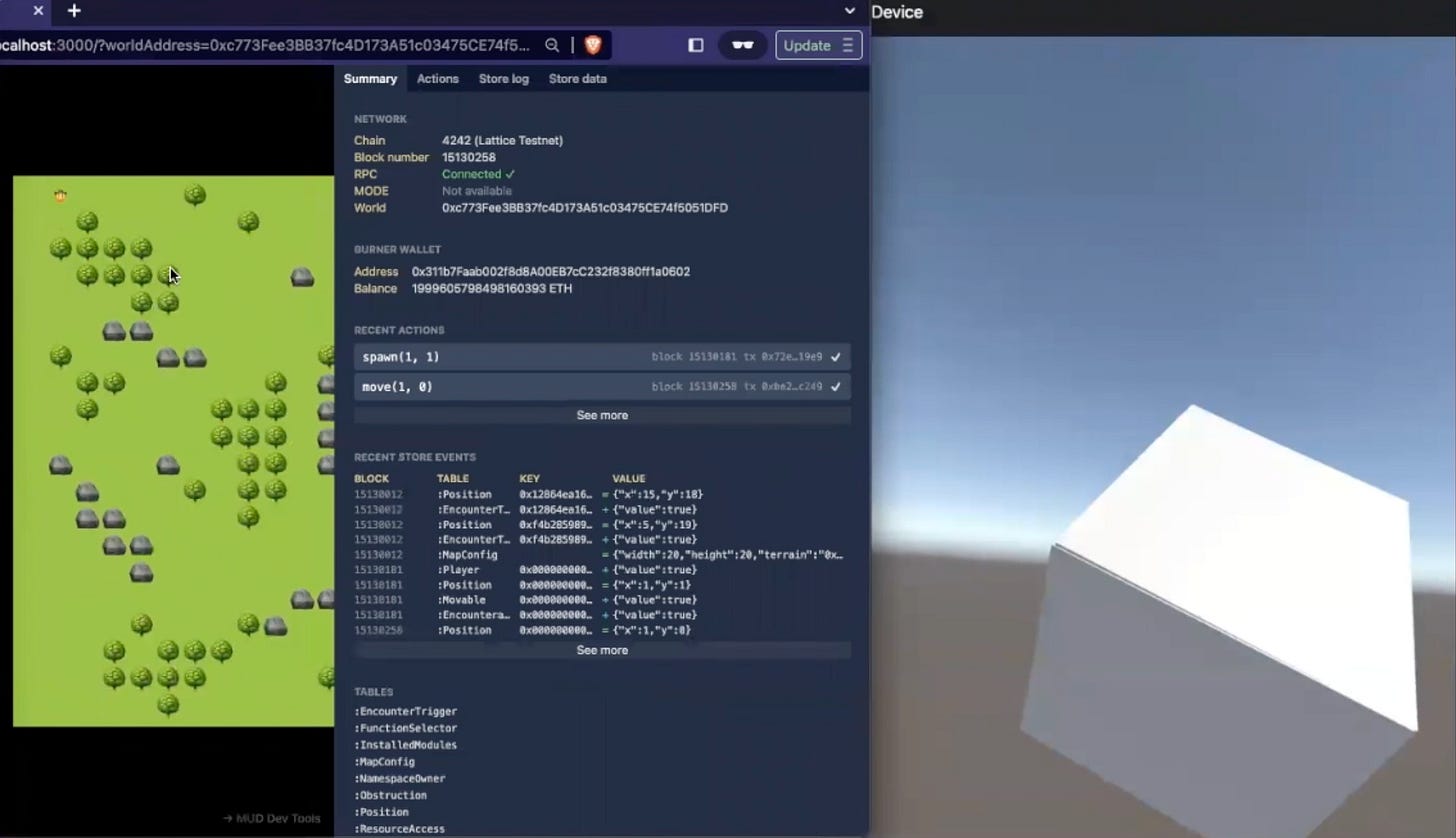Open the Store data tab
This screenshot has height=838, width=1456.
point(577,78)
